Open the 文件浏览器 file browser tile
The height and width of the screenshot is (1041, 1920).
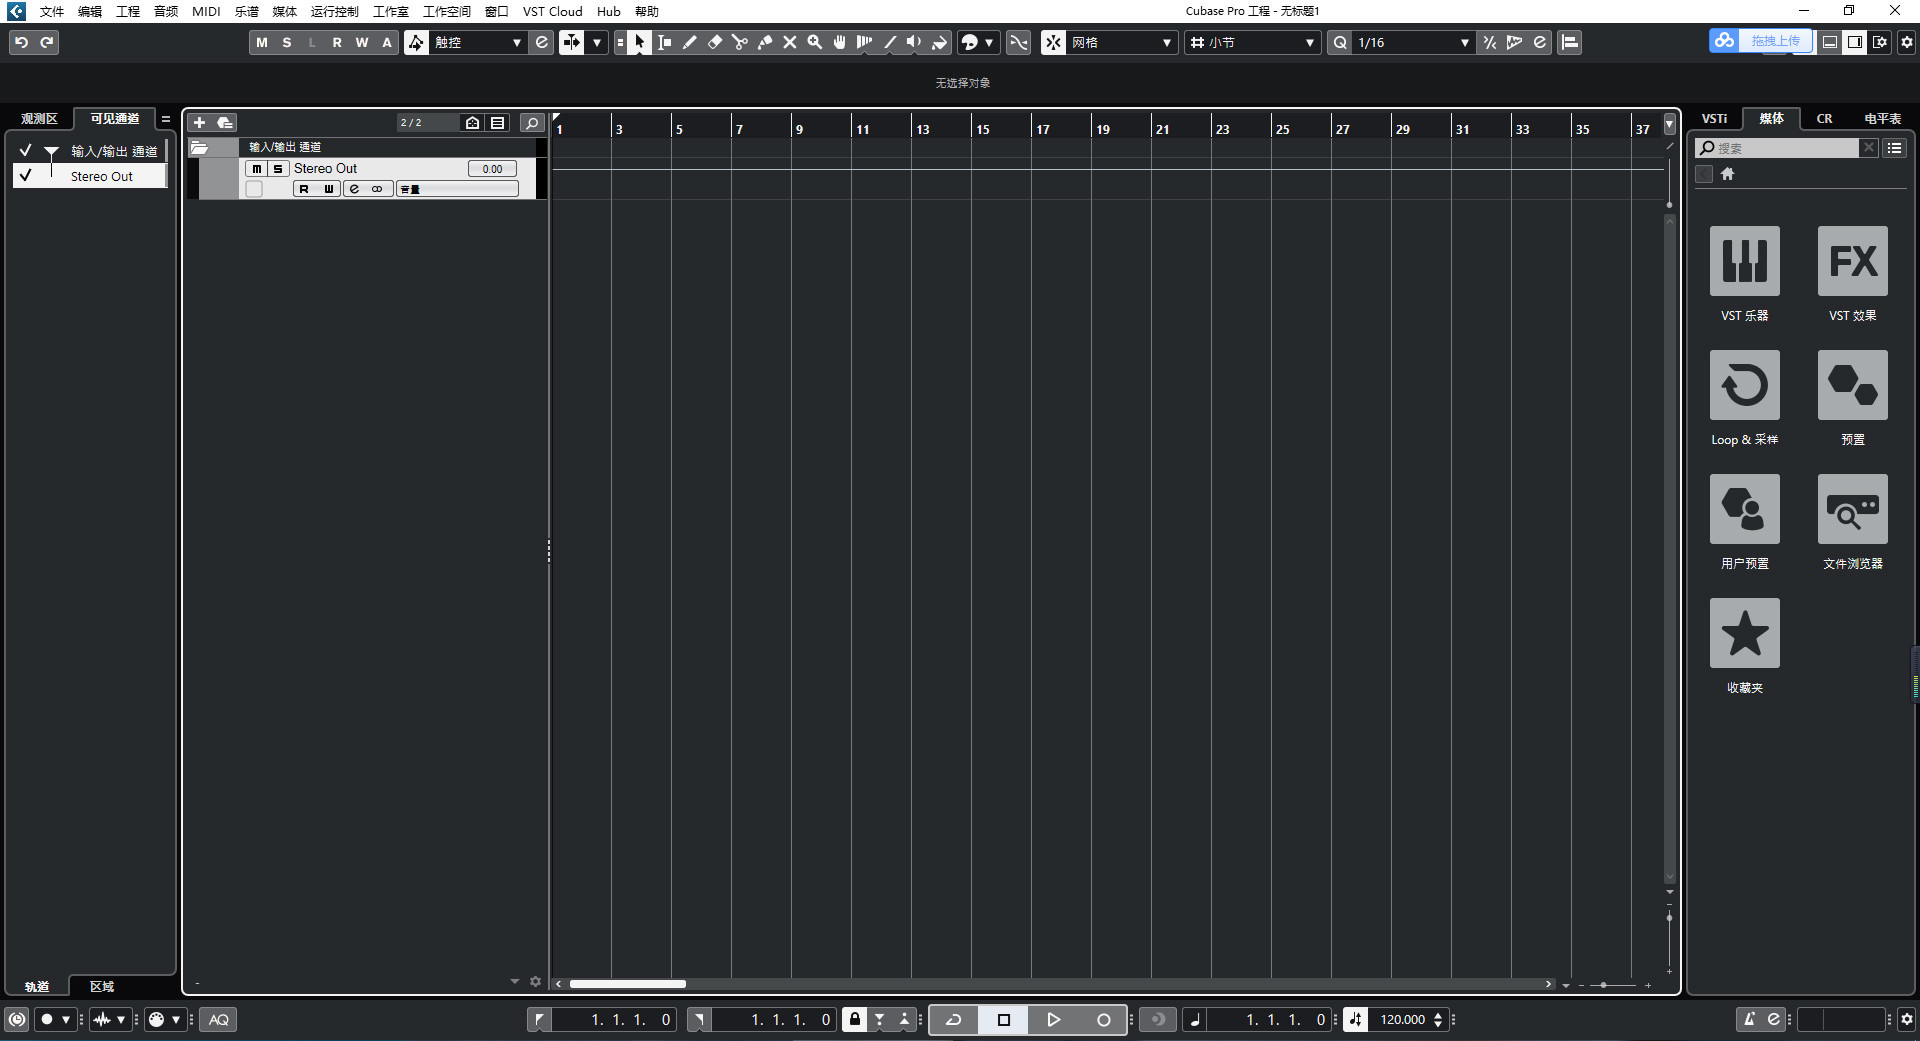click(x=1853, y=509)
